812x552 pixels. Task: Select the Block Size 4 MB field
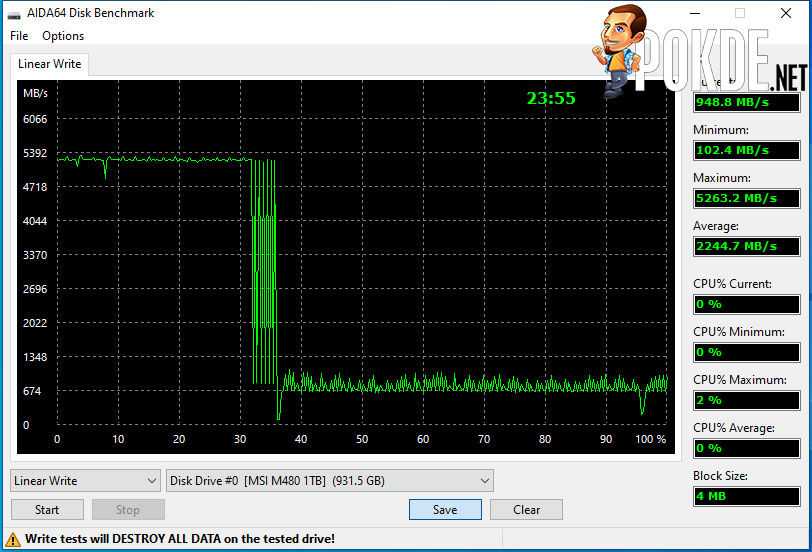pos(747,496)
